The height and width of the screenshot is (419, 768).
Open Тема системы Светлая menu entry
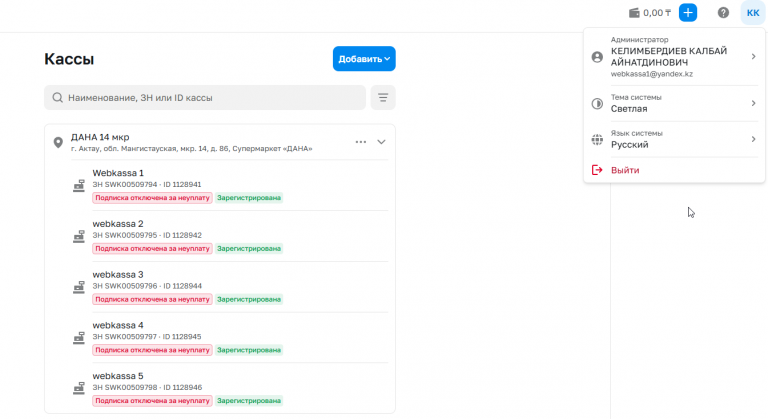[674, 103]
